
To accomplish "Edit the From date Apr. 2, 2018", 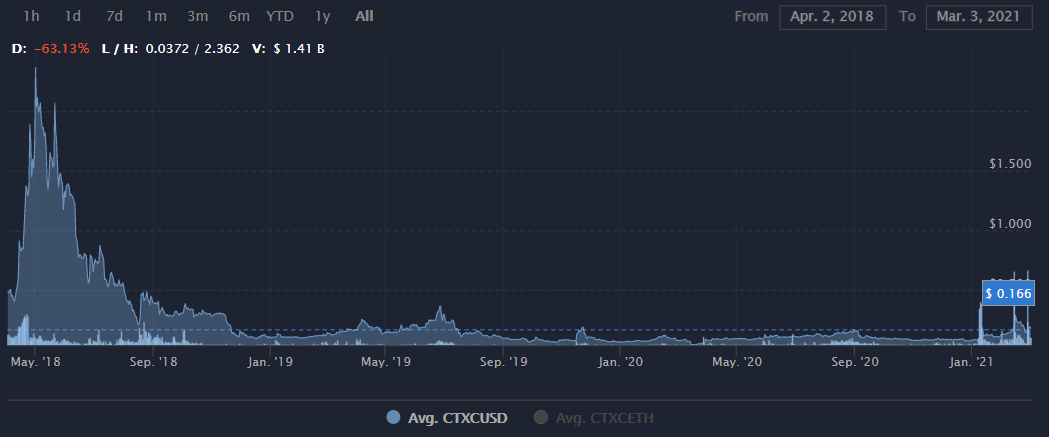I will [832, 17].
